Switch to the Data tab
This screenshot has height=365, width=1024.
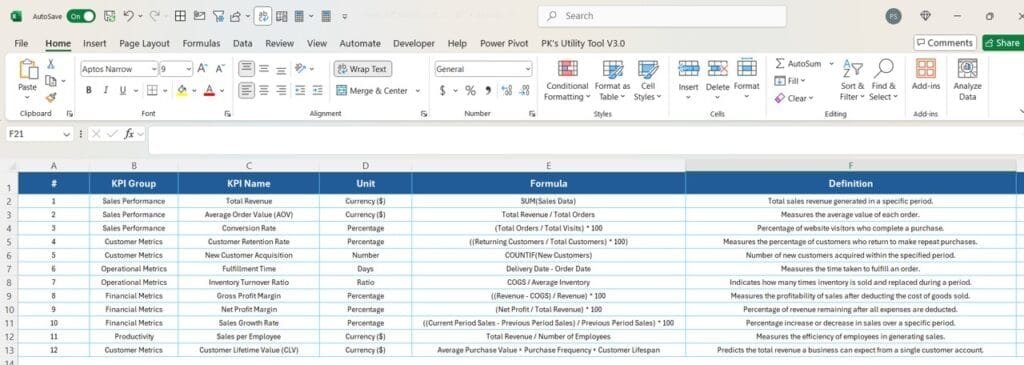click(x=242, y=43)
